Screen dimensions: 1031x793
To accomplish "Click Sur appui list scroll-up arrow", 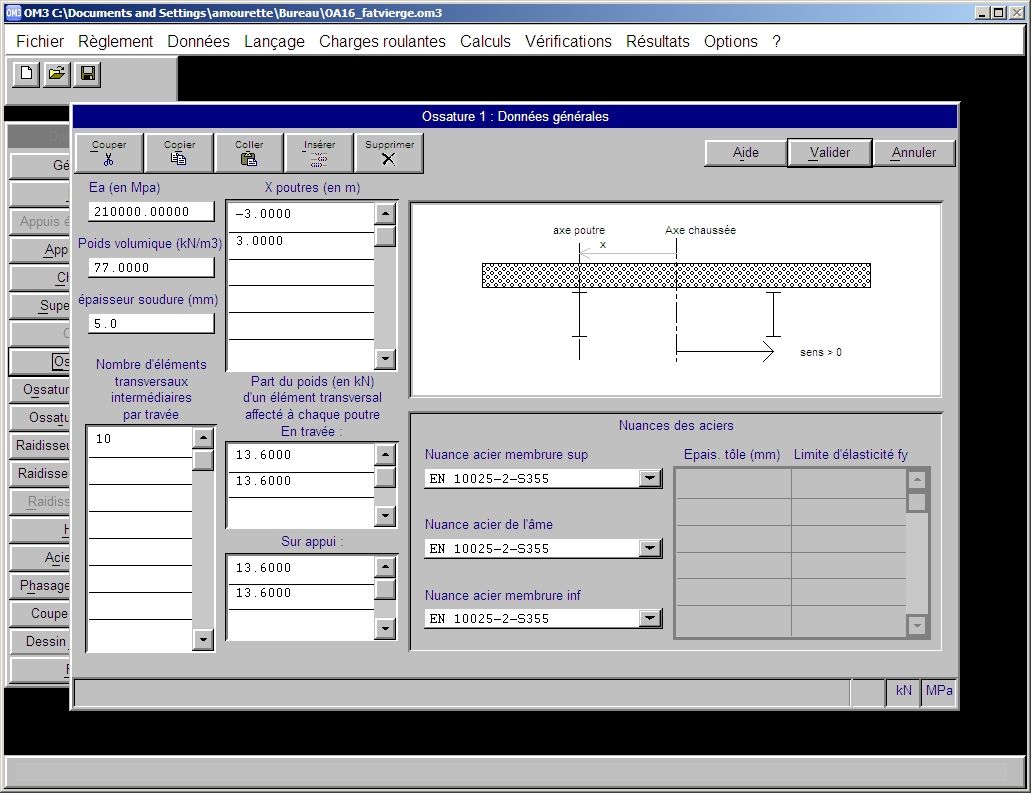I will click(385, 567).
